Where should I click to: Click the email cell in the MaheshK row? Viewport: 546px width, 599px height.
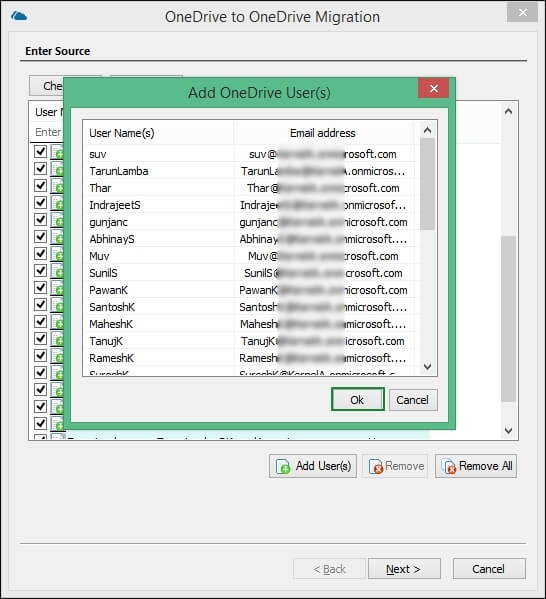pos(323,324)
